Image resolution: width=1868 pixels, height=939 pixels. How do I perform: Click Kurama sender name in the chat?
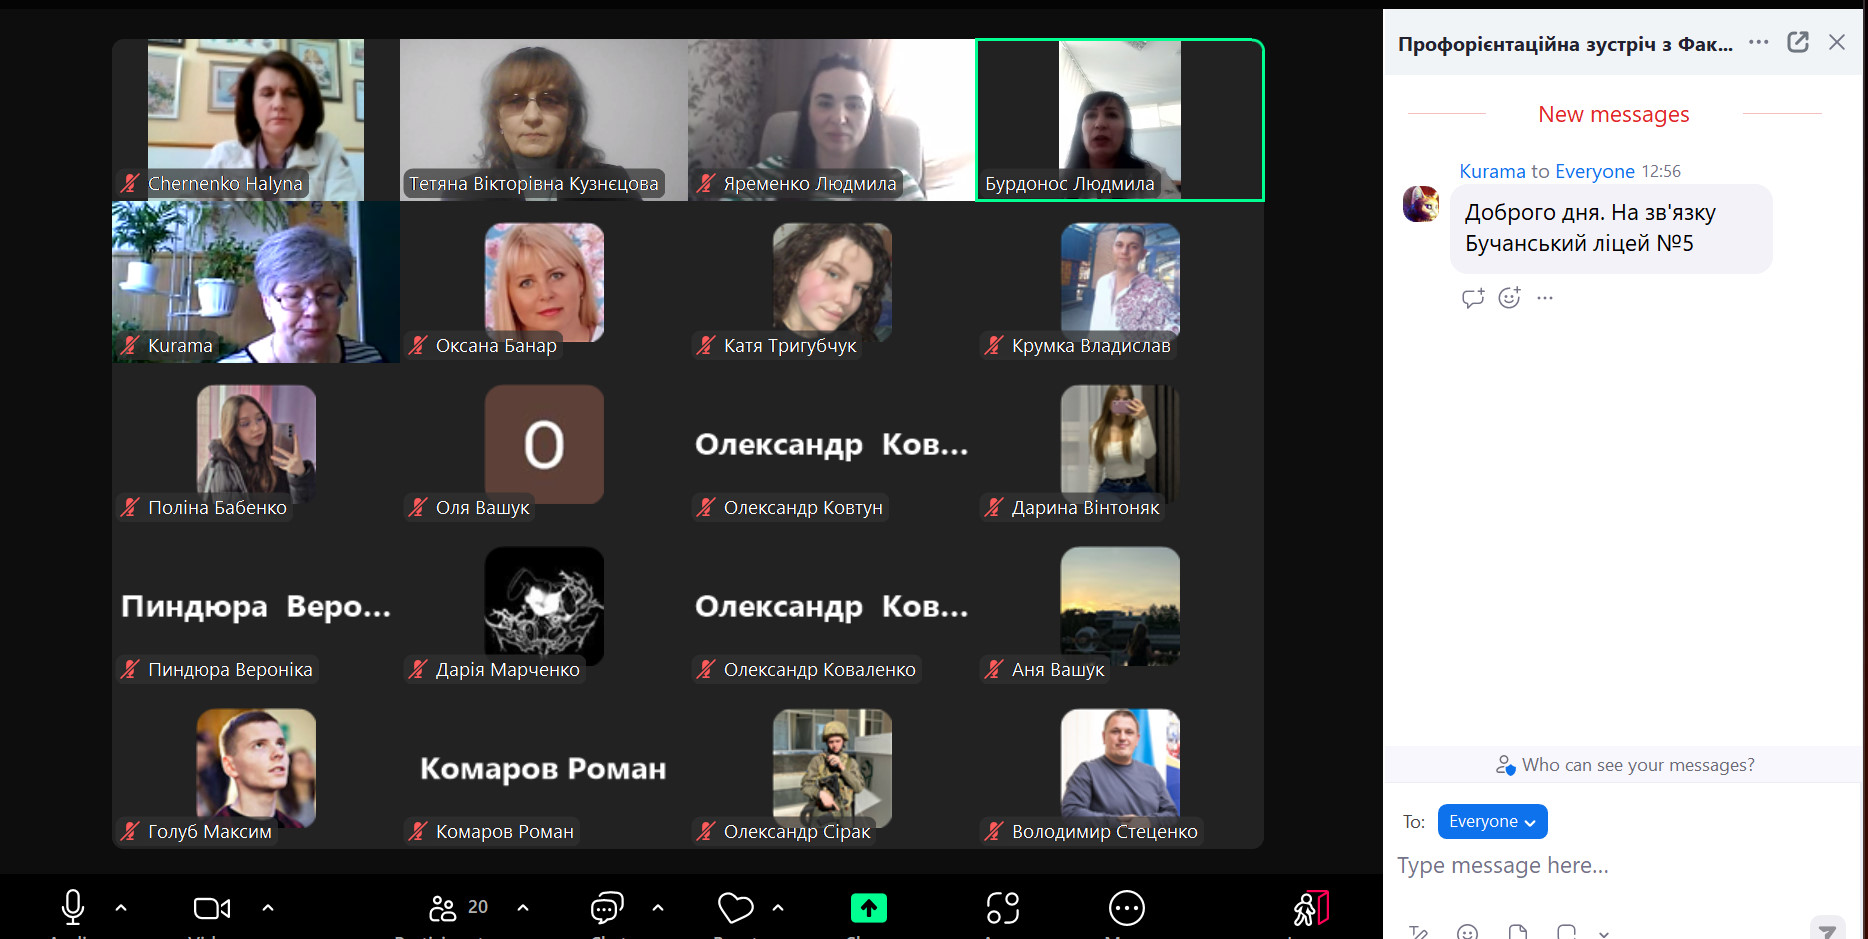click(1492, 171)
